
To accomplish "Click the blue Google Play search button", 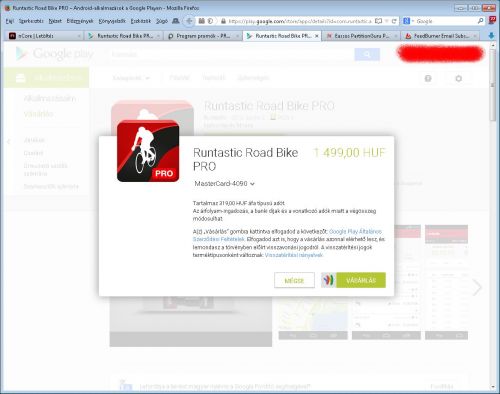I will tap(367, 54).
